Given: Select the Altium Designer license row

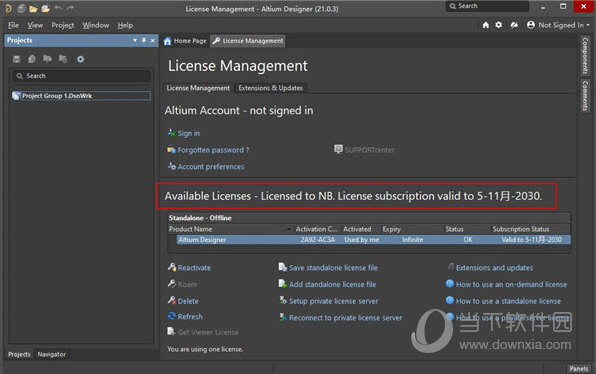Looking at the screenshot, I should (x=374, y=239).
